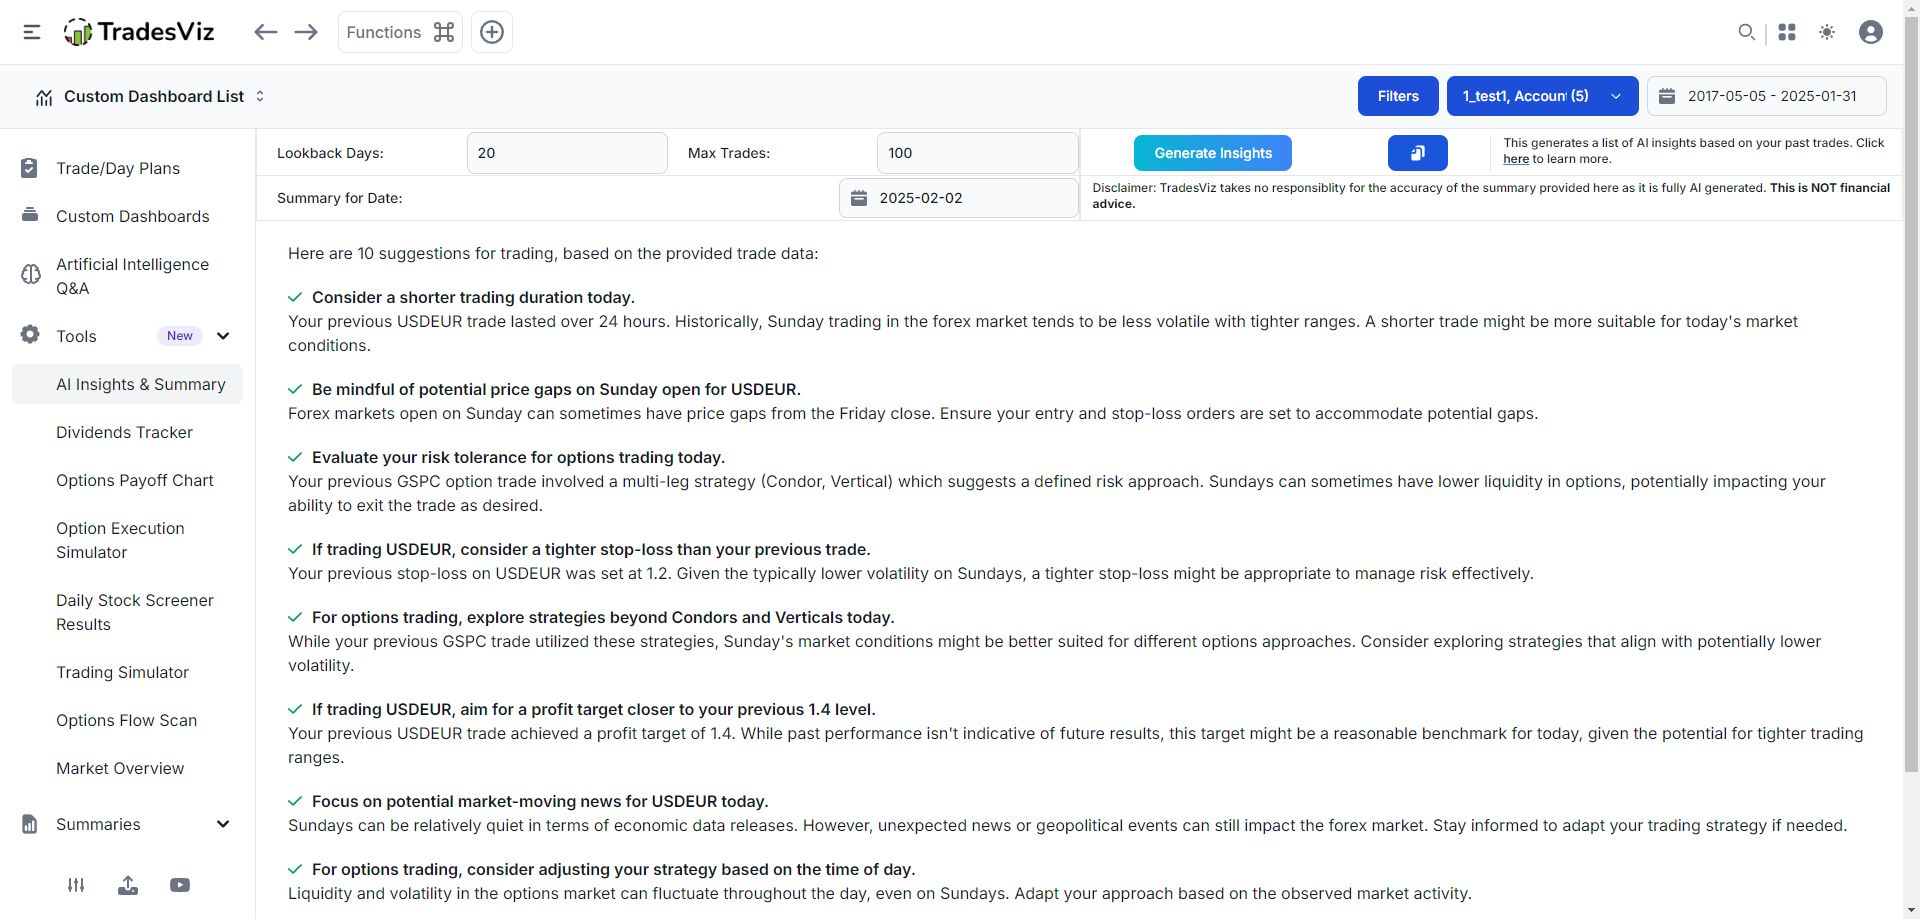Click 'consider a tighter stop-loss' heading

(591, 549)
